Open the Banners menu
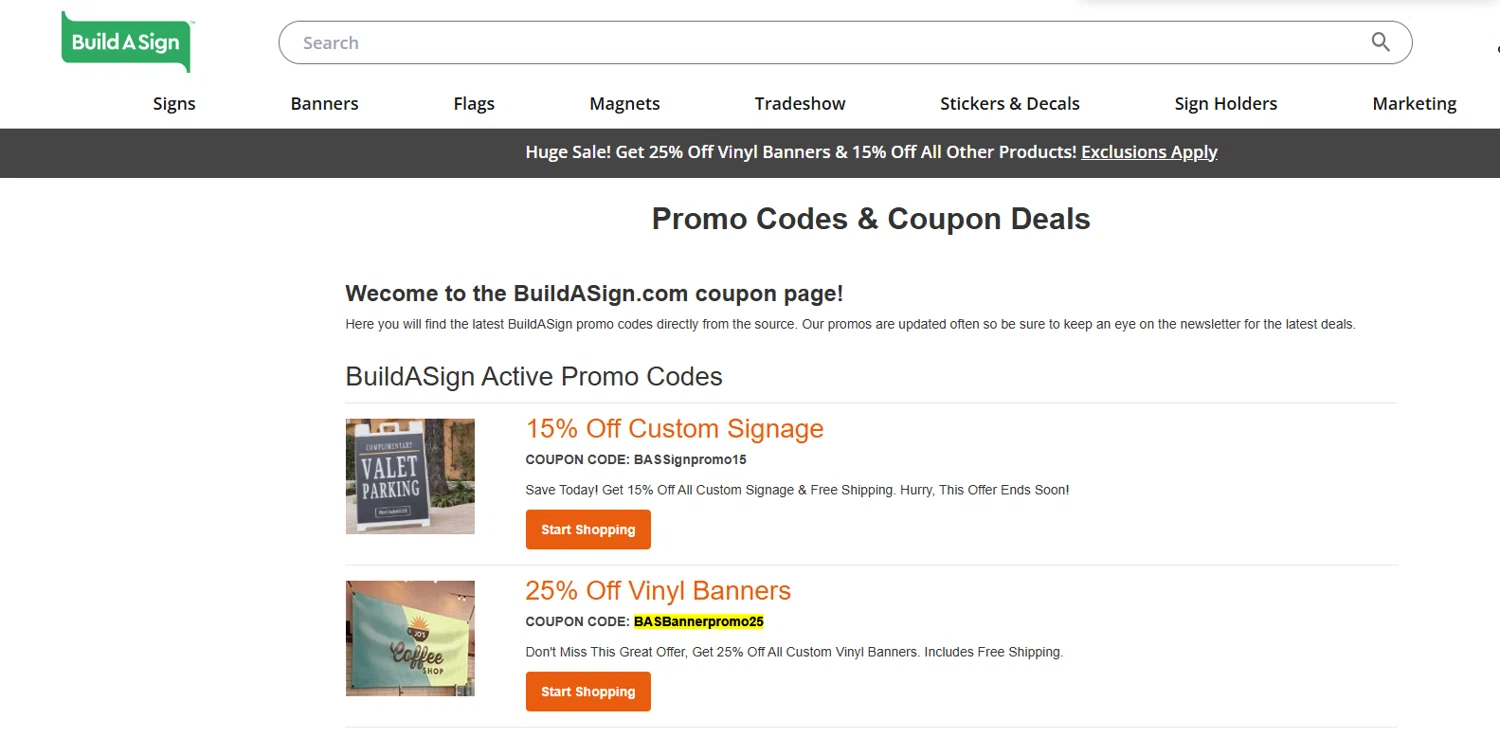The image size is (1500, 734). point(324,103)
